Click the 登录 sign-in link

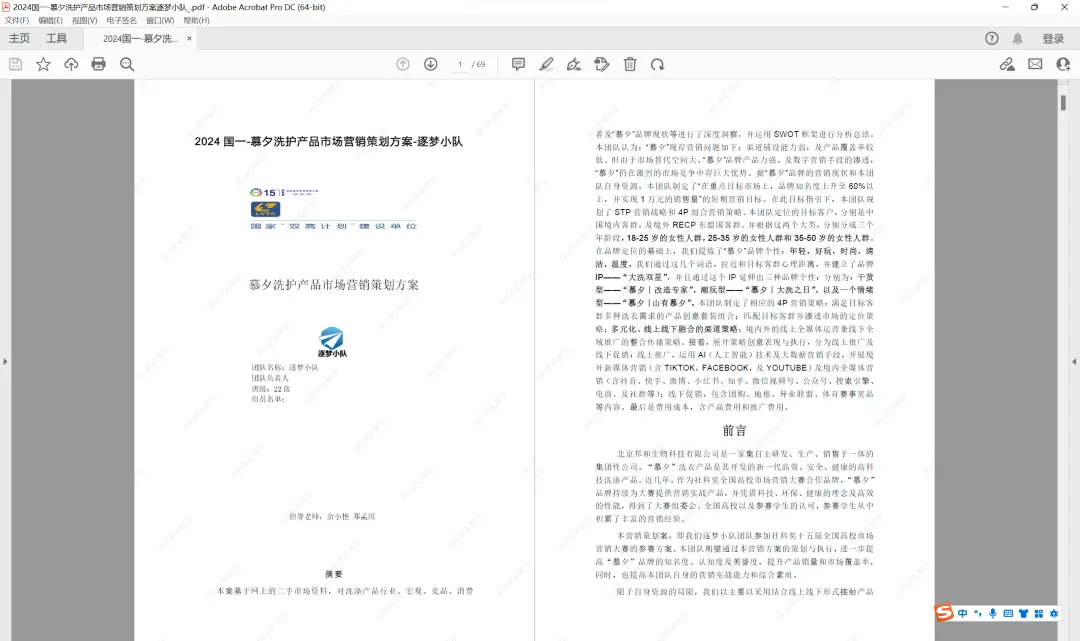[1055, 38]
